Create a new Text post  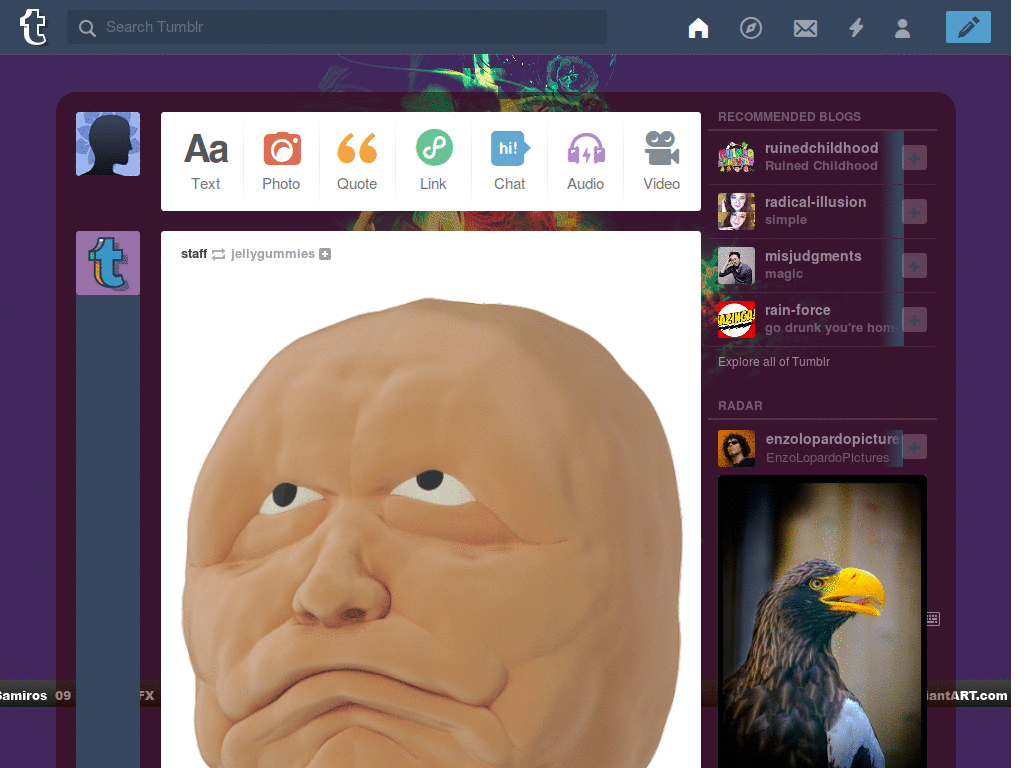pyautogui.click(x=206, y=161)
